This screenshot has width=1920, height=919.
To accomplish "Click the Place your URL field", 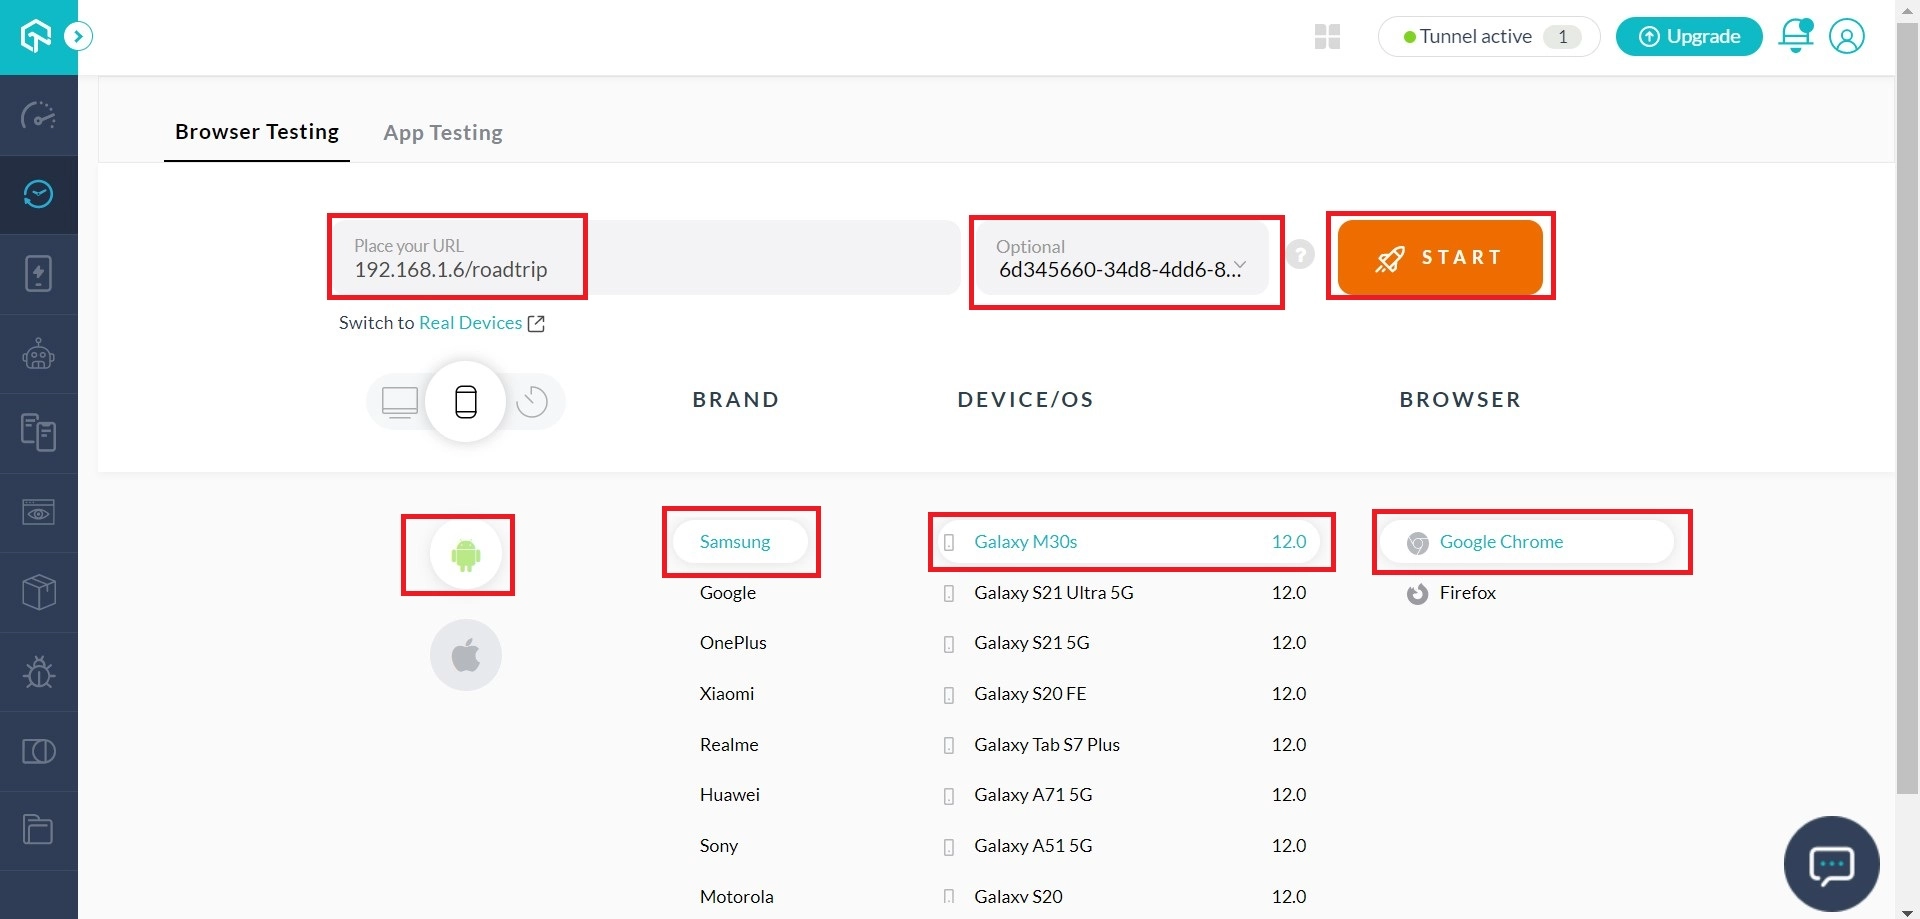I will tap(457, 258).
